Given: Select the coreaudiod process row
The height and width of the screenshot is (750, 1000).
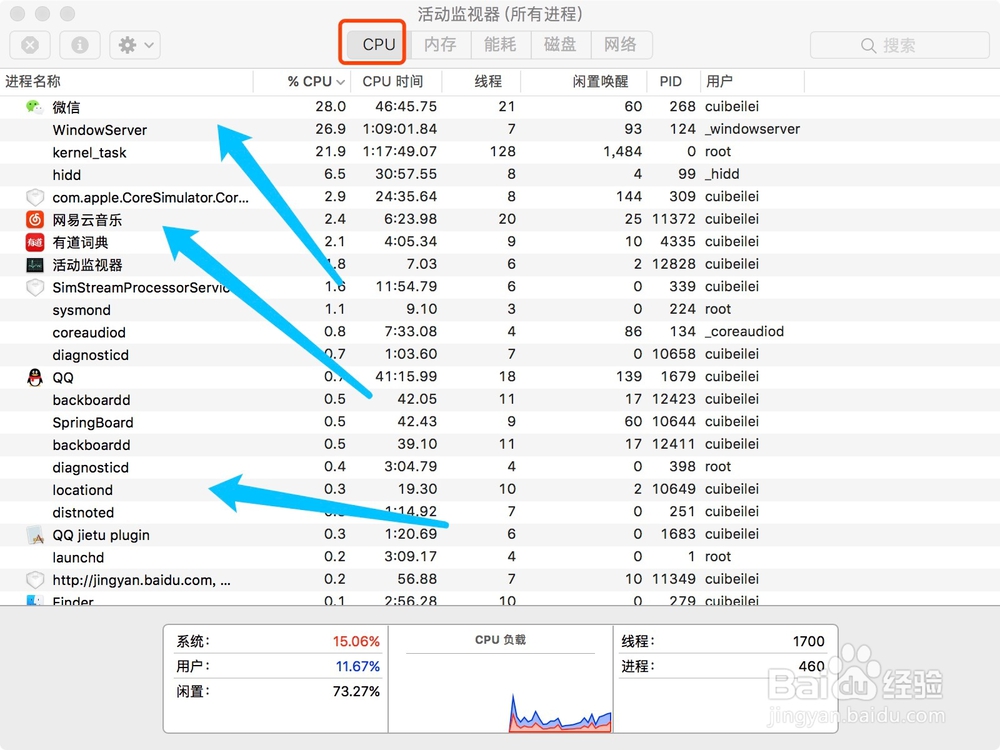Looking at the screenshot, I should pos(500,332).
